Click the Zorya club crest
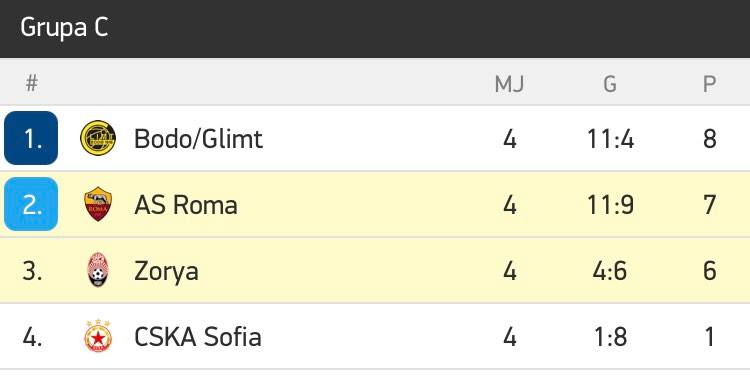The image size is (750, 383). tap(98, 270)
